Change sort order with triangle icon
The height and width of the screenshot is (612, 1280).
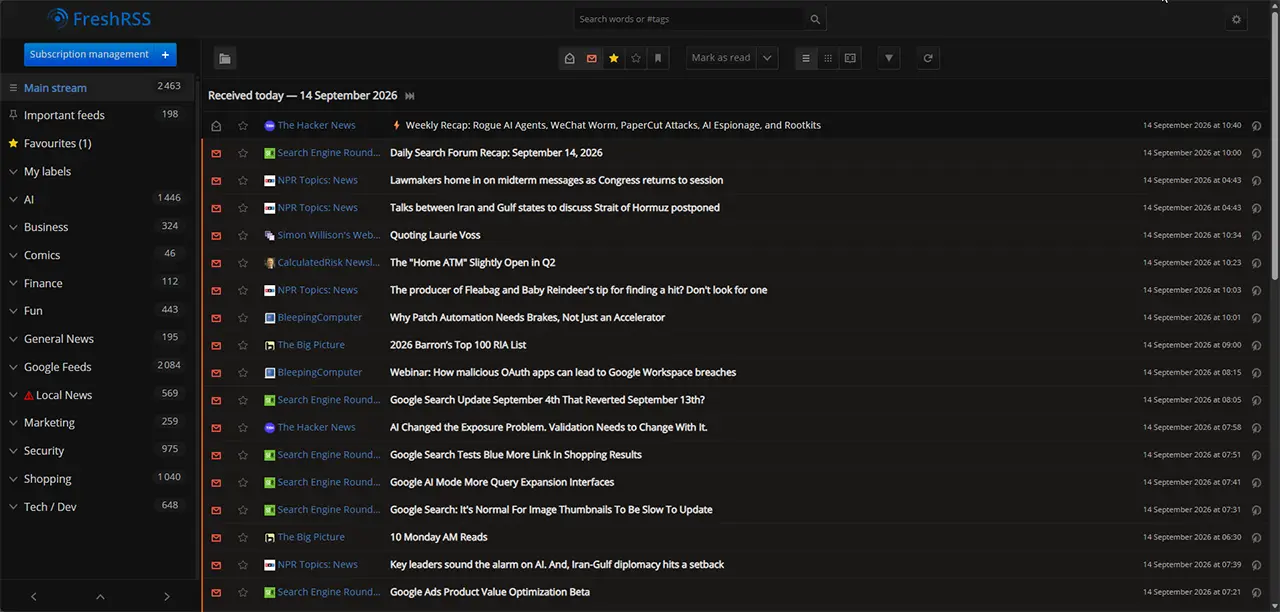click(889, 58)
